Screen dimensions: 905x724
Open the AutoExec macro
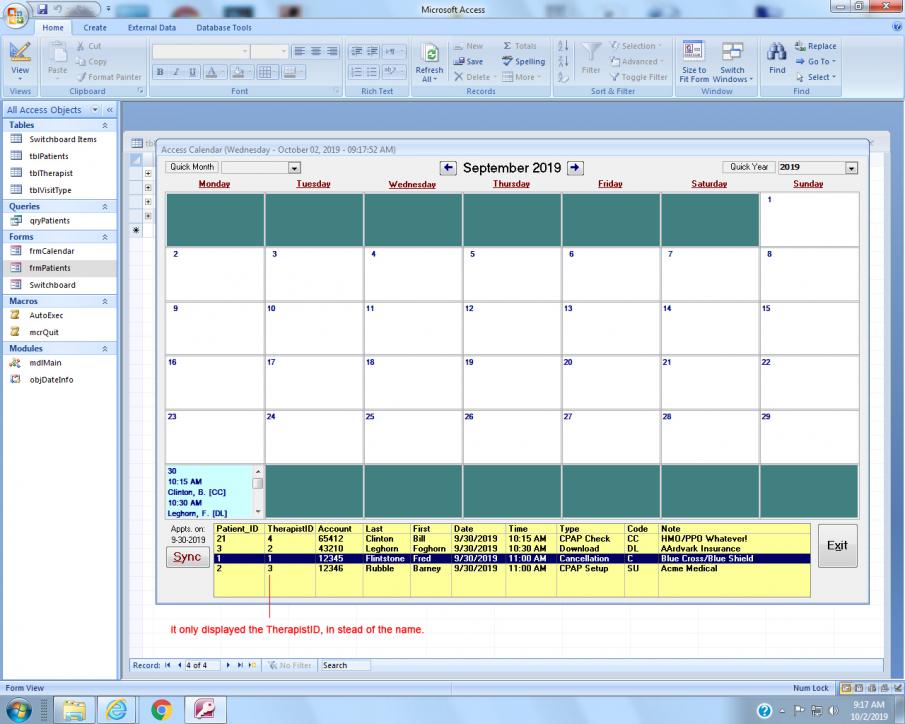(46, 315)
